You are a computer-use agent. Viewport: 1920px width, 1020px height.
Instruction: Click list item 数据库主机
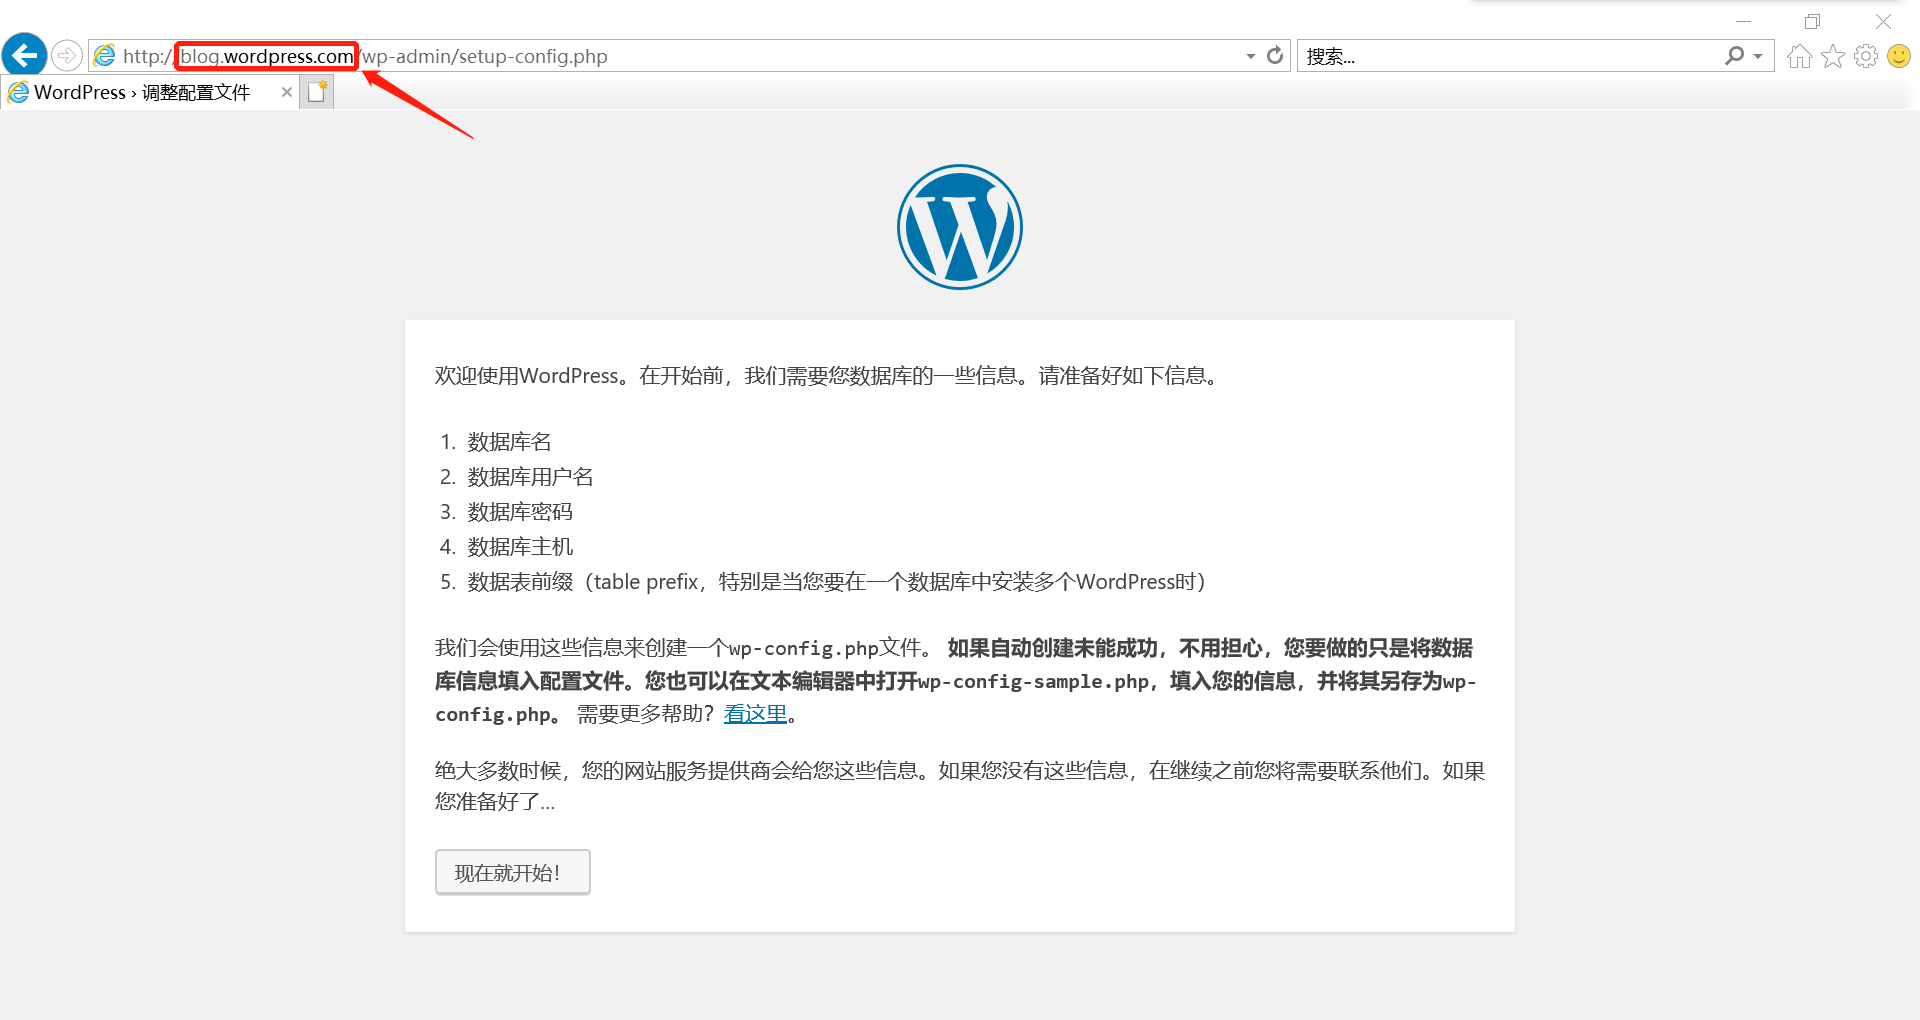point(520,547)
